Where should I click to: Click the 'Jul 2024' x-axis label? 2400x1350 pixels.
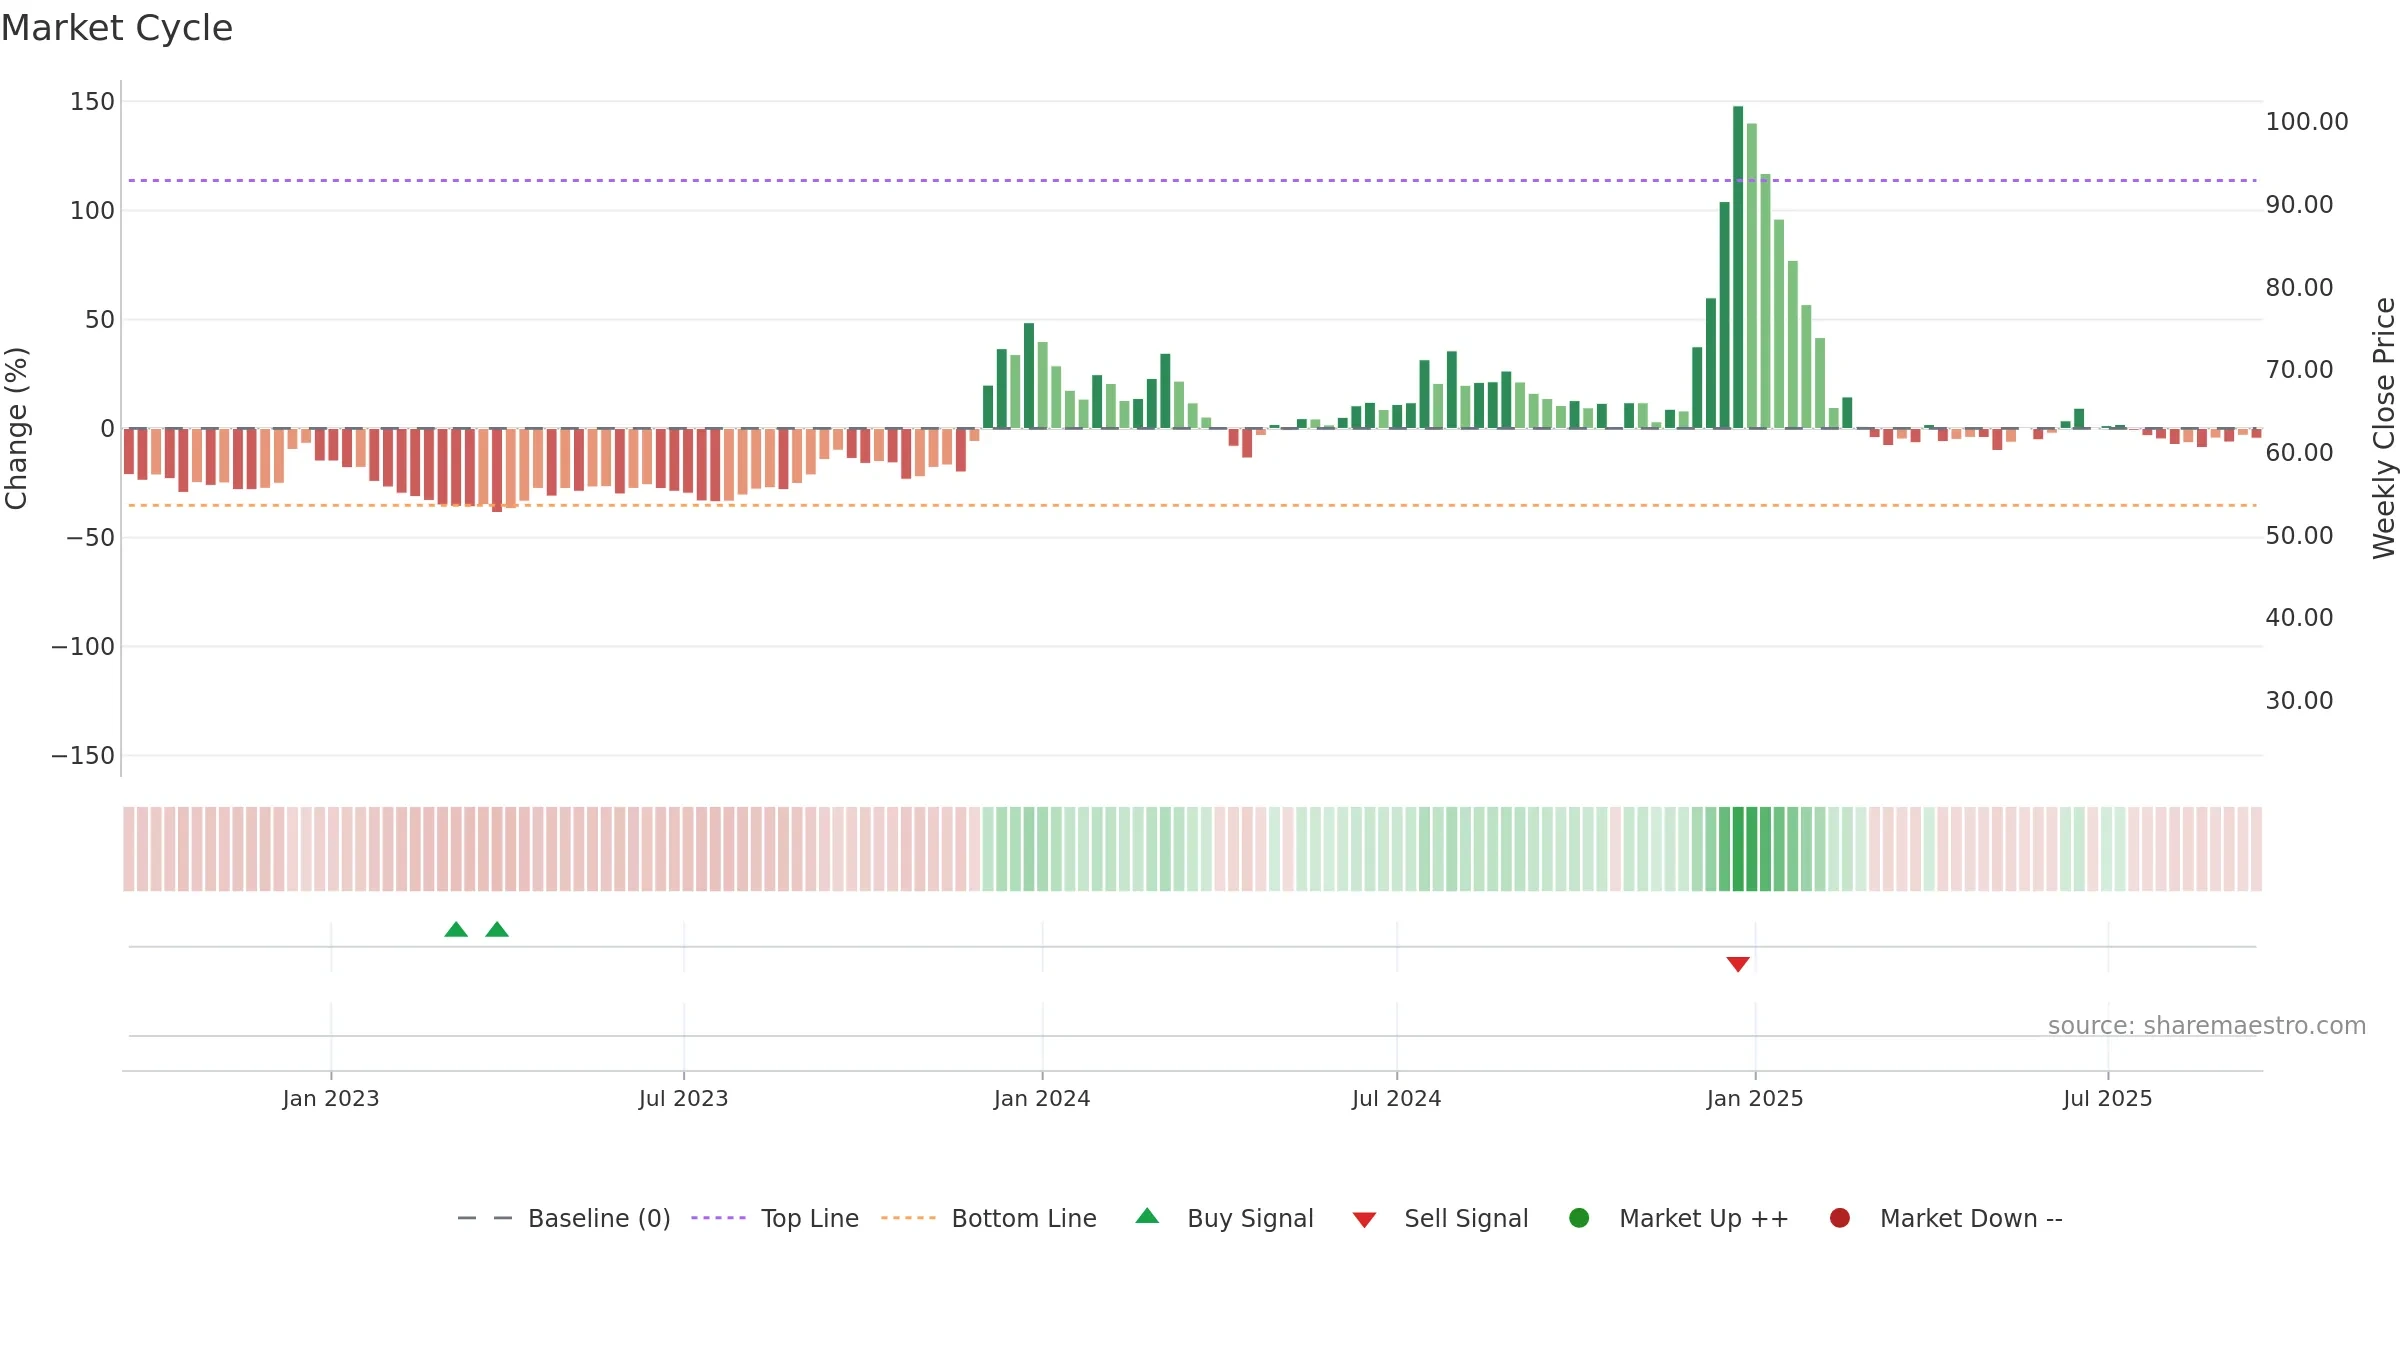click(1397, 1099)
